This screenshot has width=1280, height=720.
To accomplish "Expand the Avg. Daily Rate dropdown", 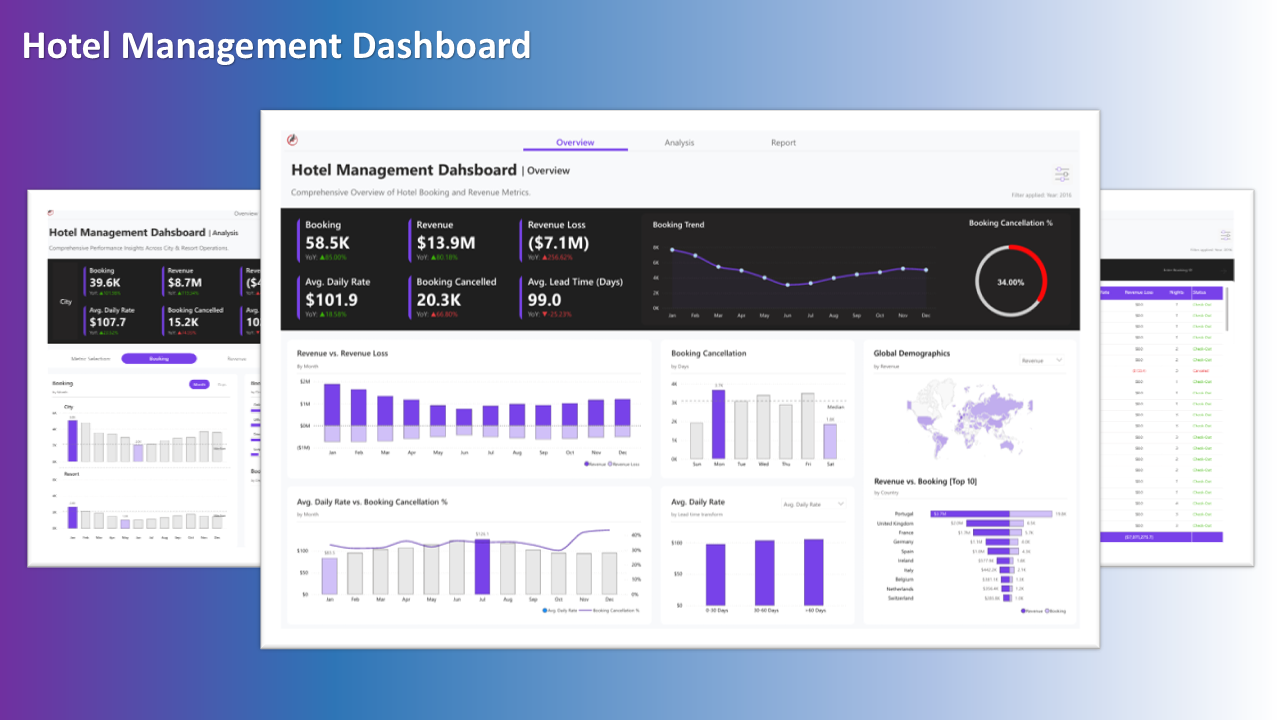I will (813, 504).
